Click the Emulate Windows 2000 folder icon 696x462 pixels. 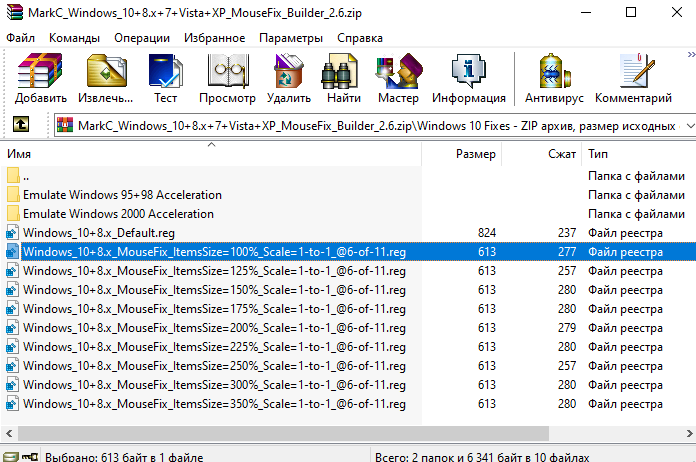tap(13, 213)
